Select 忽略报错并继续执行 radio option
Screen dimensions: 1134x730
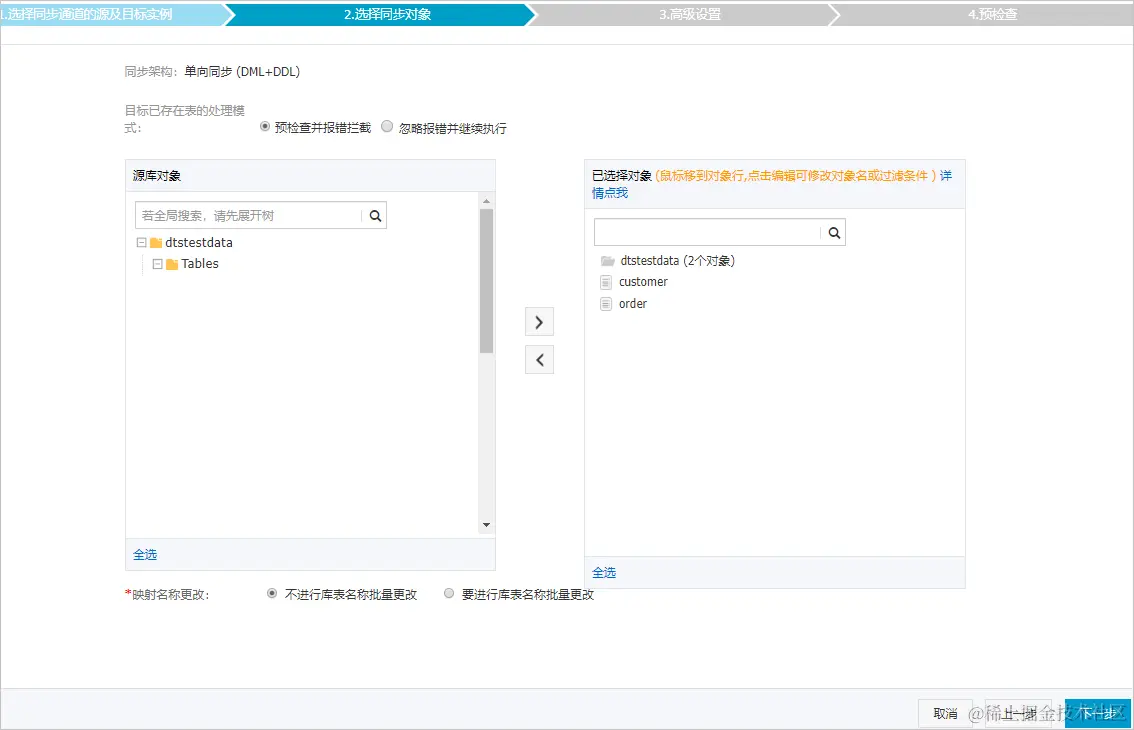388,127
